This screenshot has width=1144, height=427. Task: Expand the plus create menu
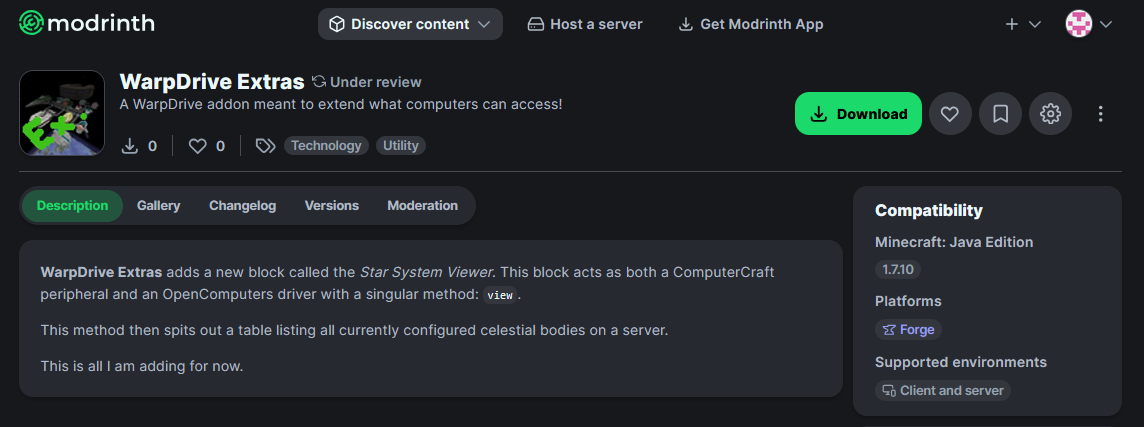coord(1022,24)
